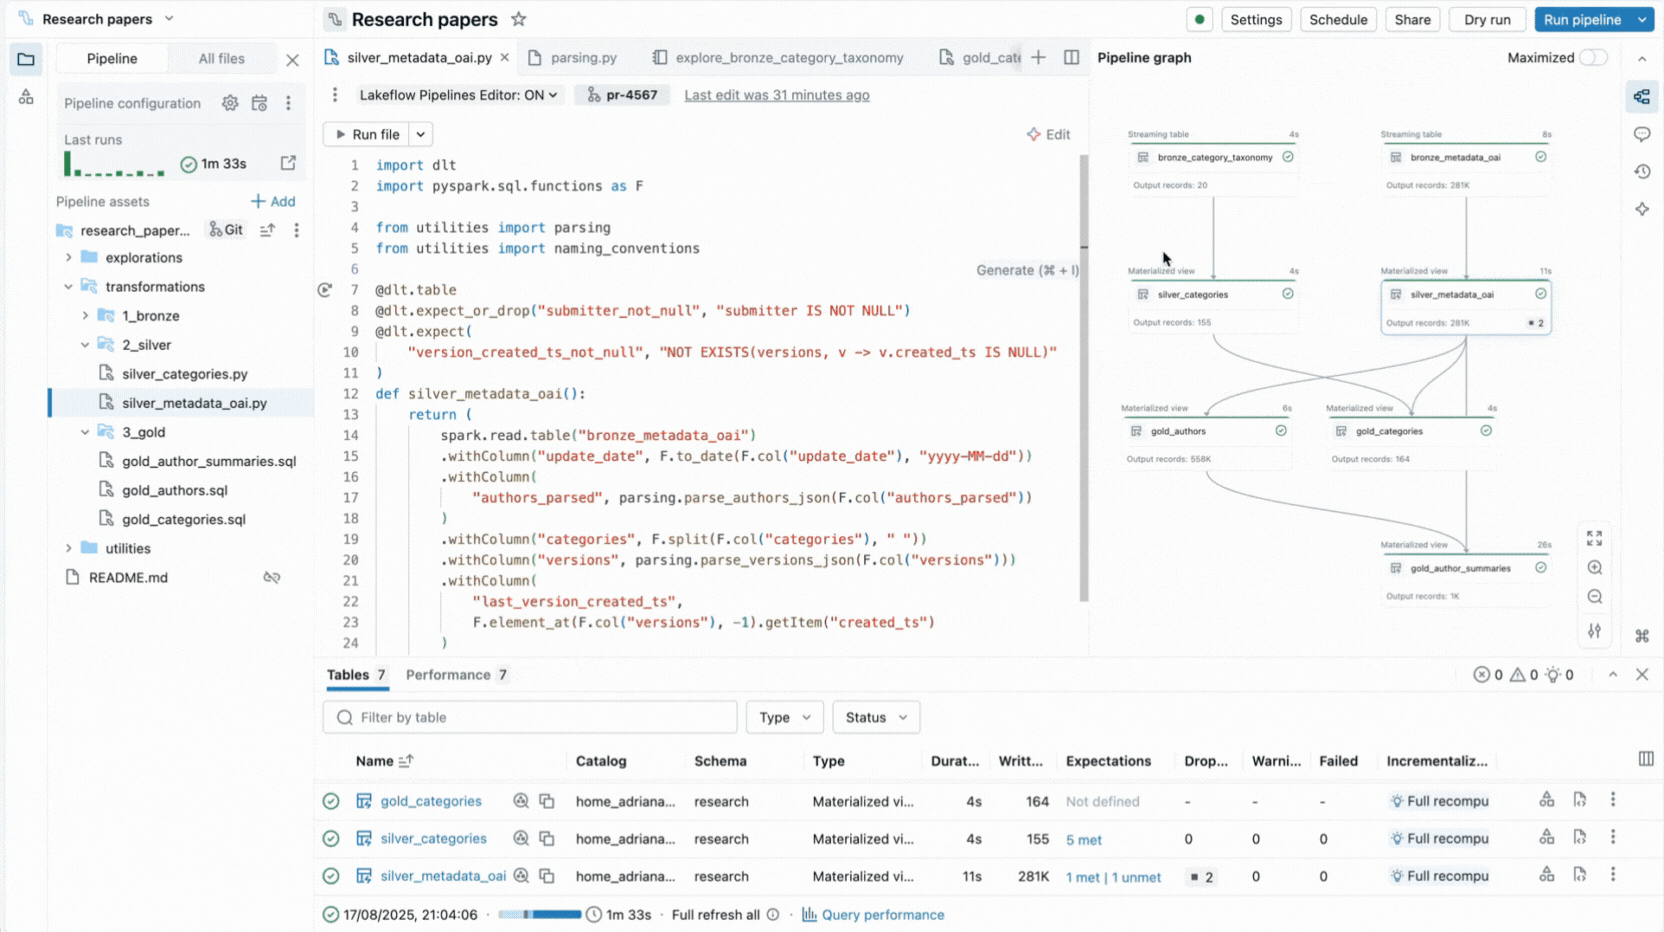Open the comments icon in right sidebar
Image resolution: width=1664 pixels, height=932 pixels.
coord(1642,134)
